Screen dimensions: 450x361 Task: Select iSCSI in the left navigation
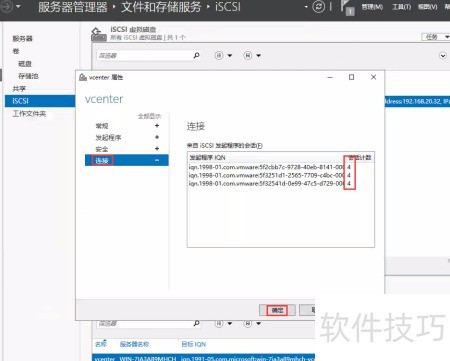pyautogui.click(x=40, y=101)
